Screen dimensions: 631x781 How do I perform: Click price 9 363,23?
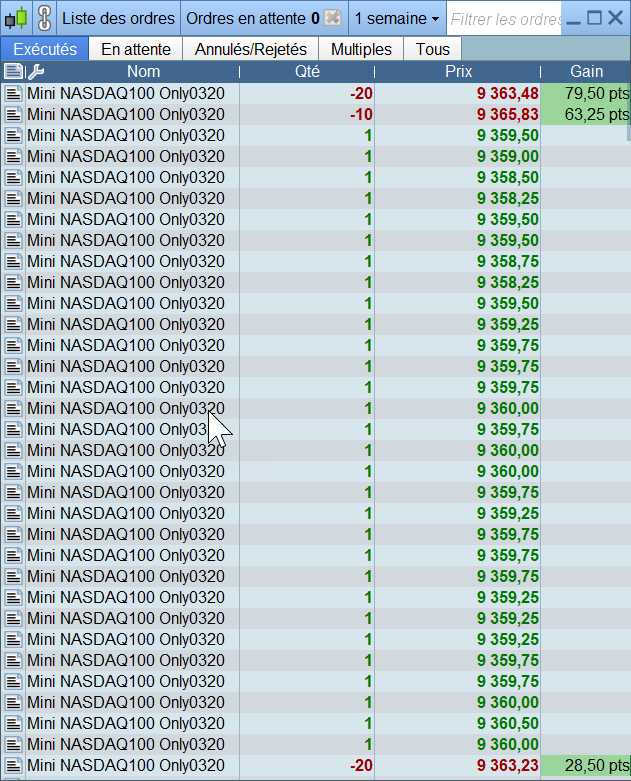(x=507, y=765)
